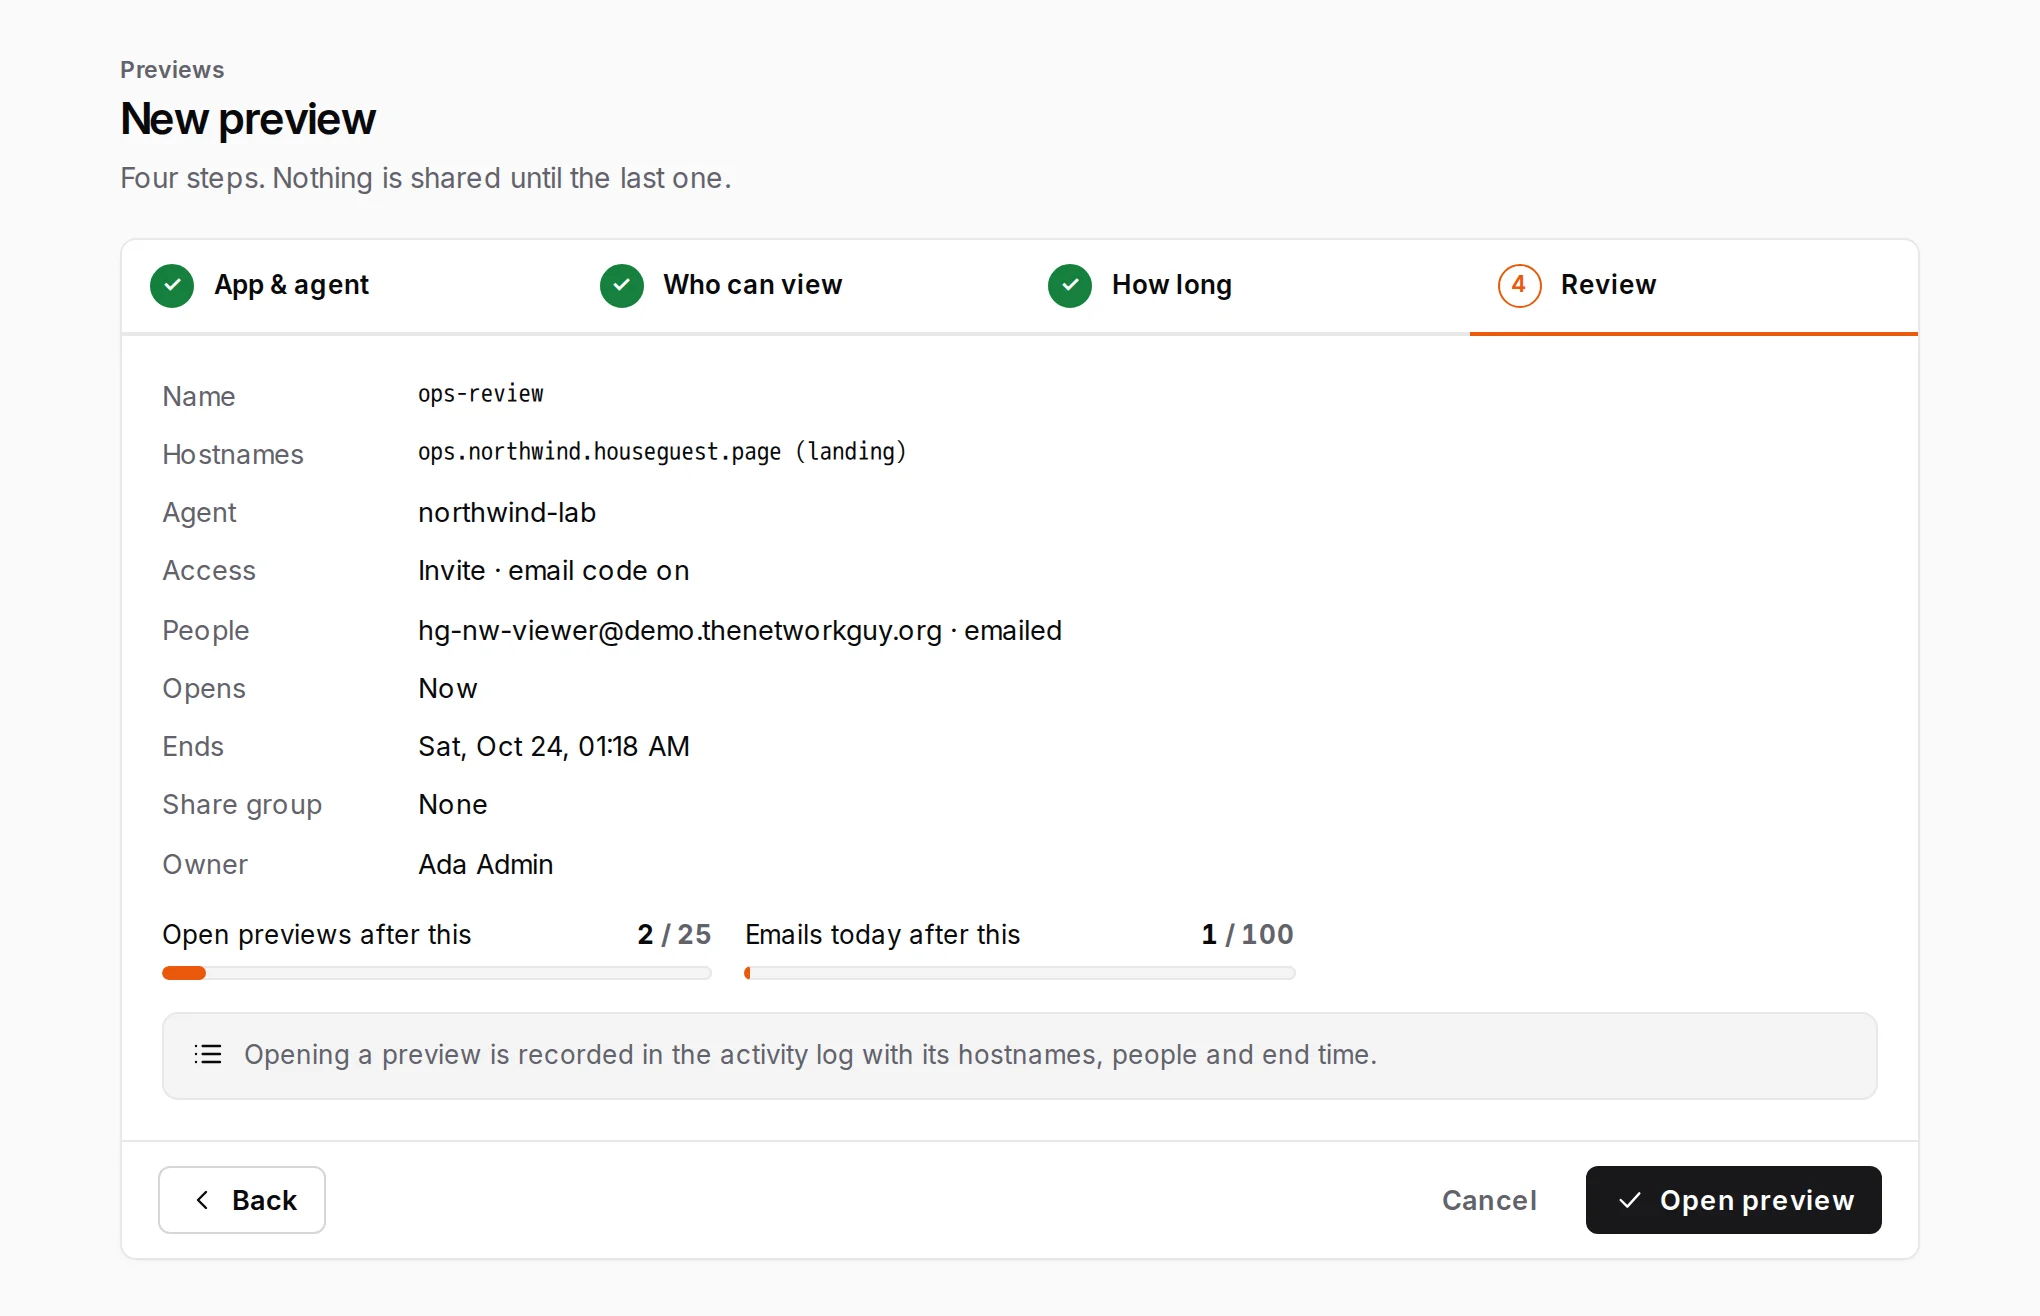The image size is (2040, 1316).
Task: Click the activity log notice text
Action: pos(811,1055)
